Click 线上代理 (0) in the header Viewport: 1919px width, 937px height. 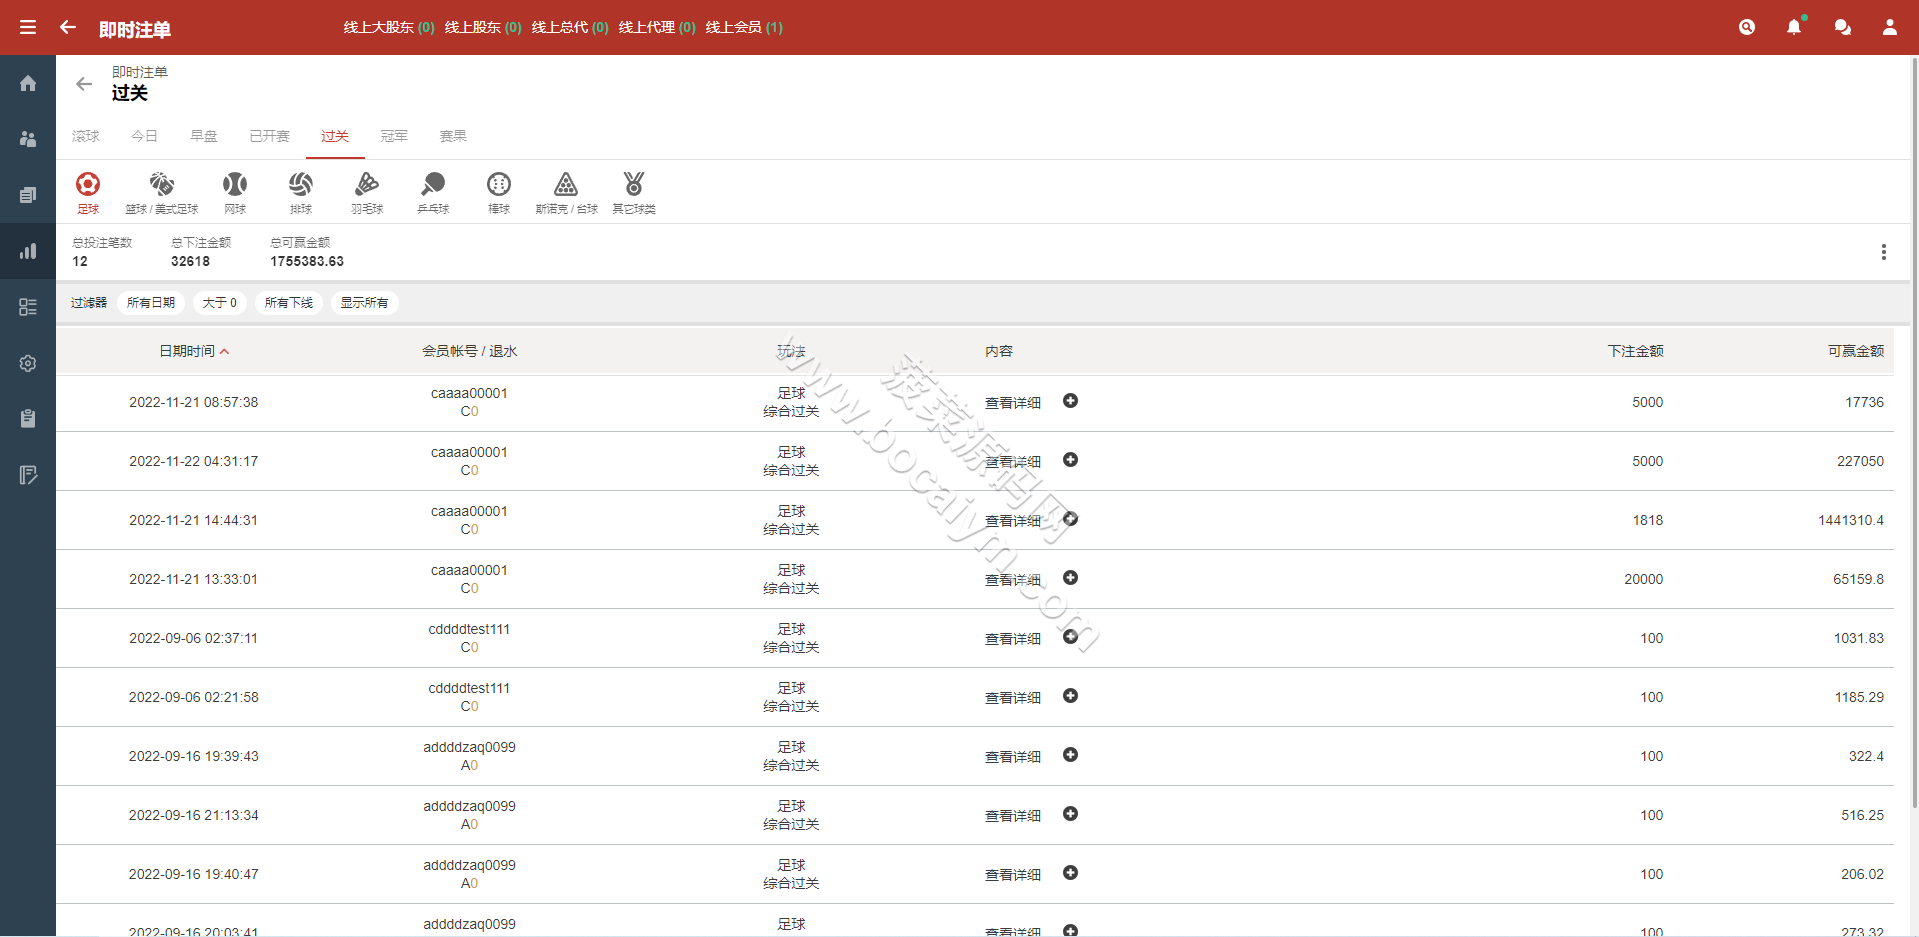(x=657, y=27)
